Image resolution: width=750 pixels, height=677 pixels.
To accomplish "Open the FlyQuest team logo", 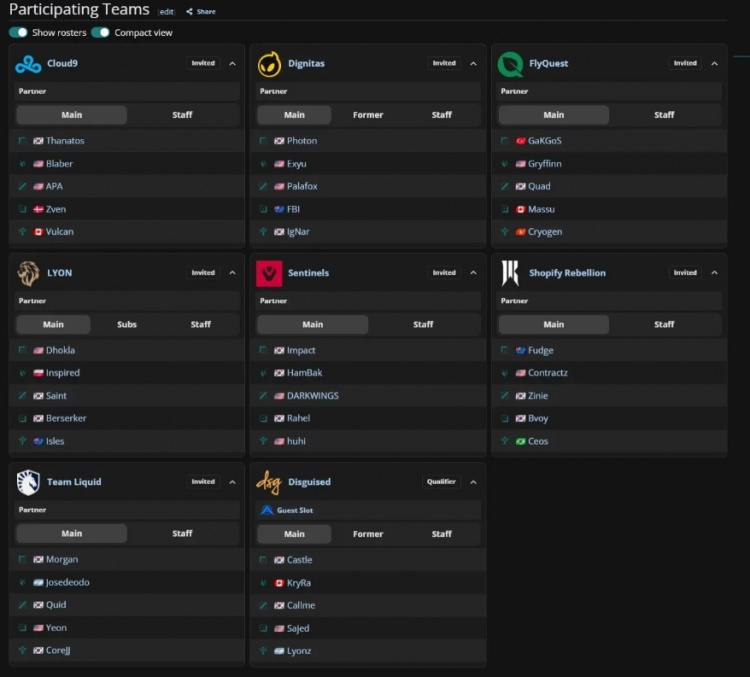I will [510, 64].
